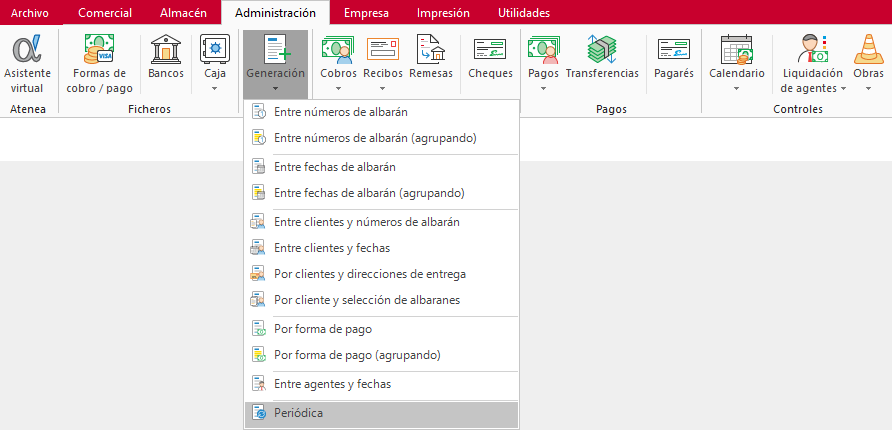Click the Pagos money icon
The height and width of the screenshot is (430, 892).
pyautogui.click(x=543, y=49)
